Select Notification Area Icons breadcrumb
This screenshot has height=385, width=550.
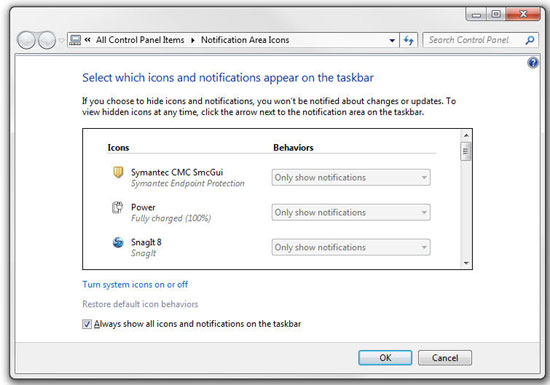tap(245, 40)
